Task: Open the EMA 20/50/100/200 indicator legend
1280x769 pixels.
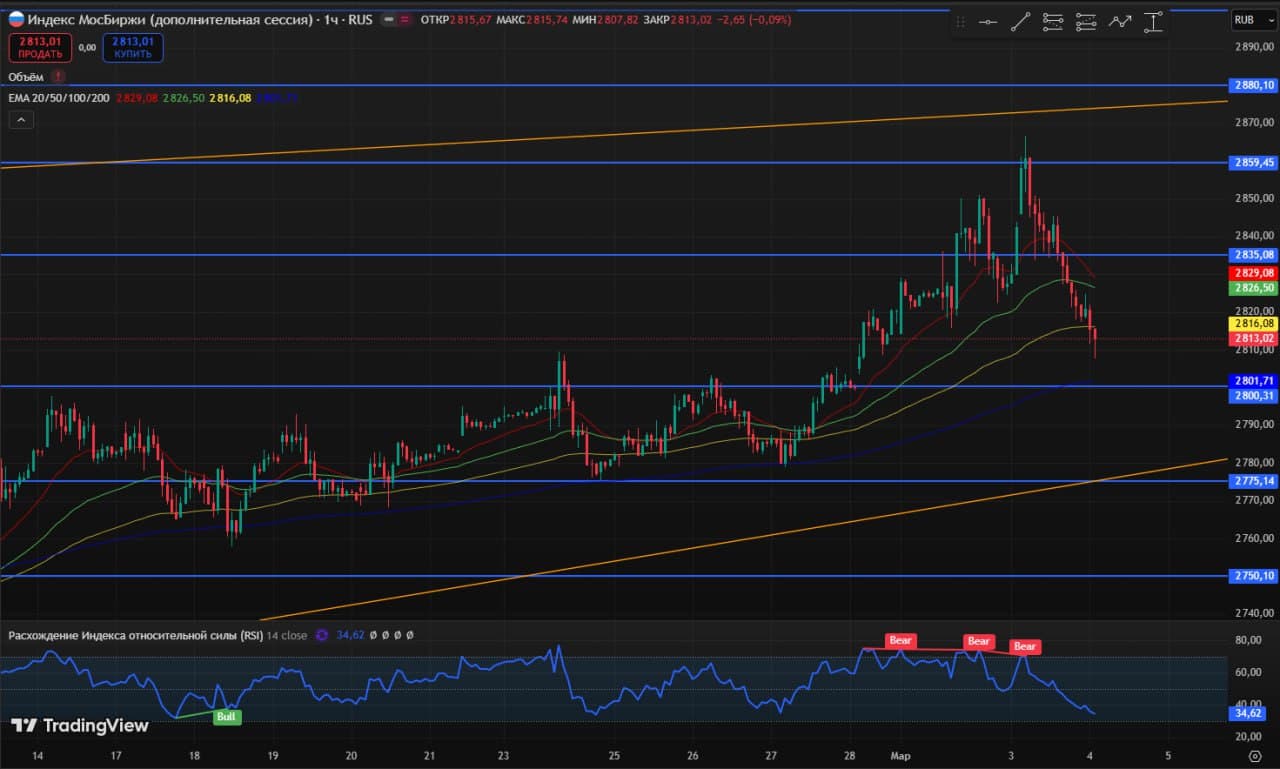Action: (x=58, y=98)
